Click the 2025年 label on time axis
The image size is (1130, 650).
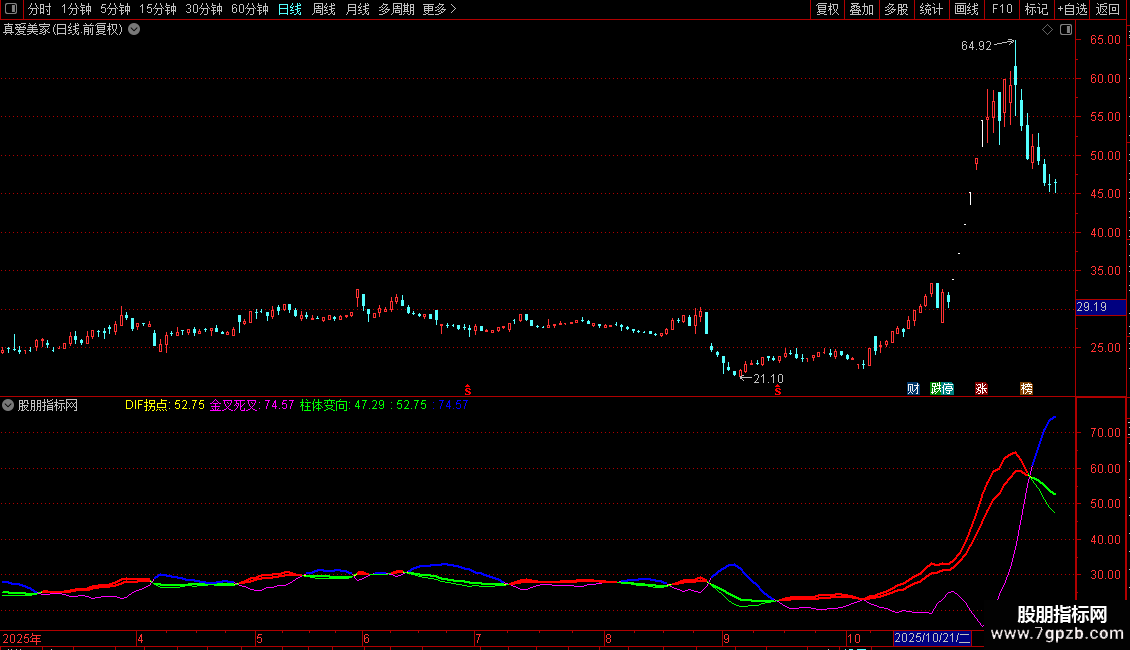click(22, 638)
